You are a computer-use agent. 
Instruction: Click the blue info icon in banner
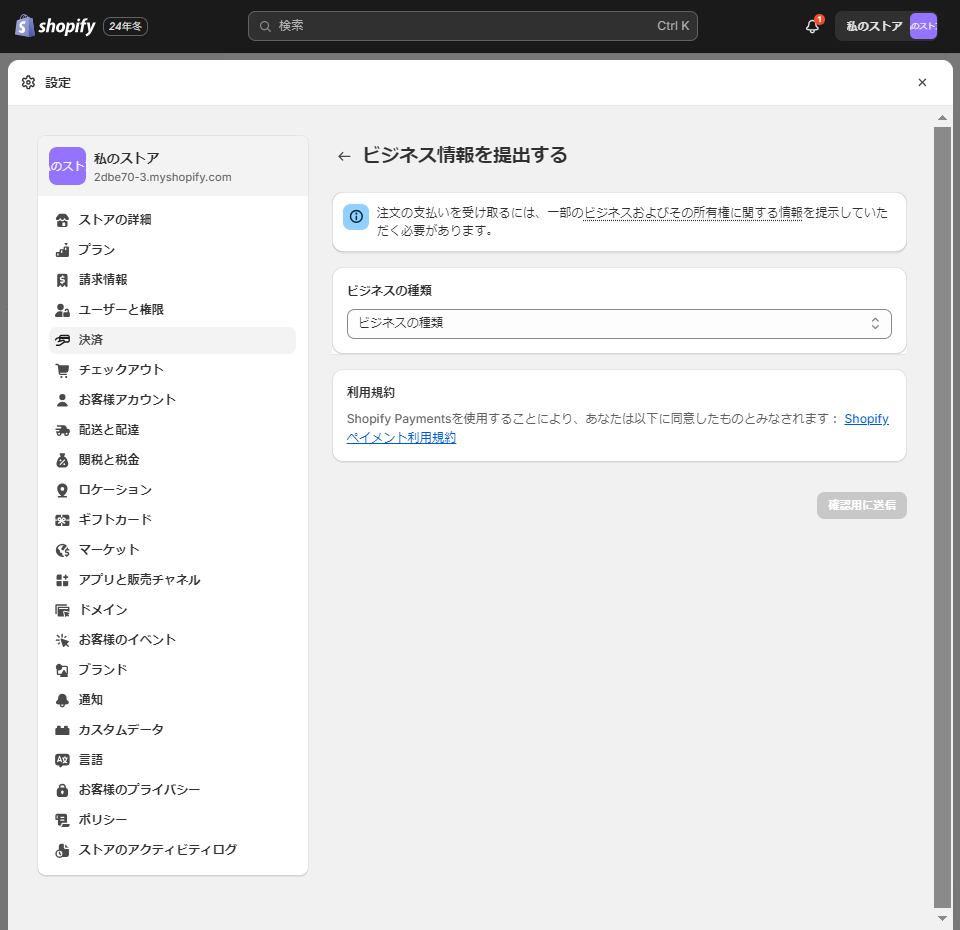pos(356,217)
